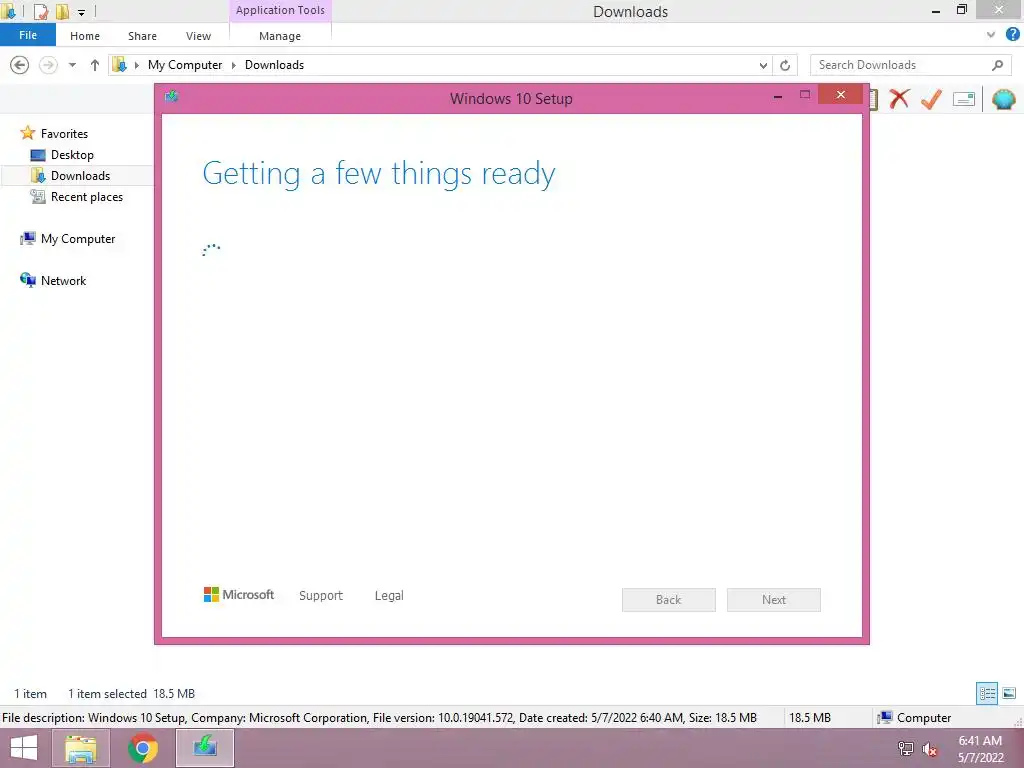Open the Home ribbon tab
1024x768 pixels.
coord(85,36)
